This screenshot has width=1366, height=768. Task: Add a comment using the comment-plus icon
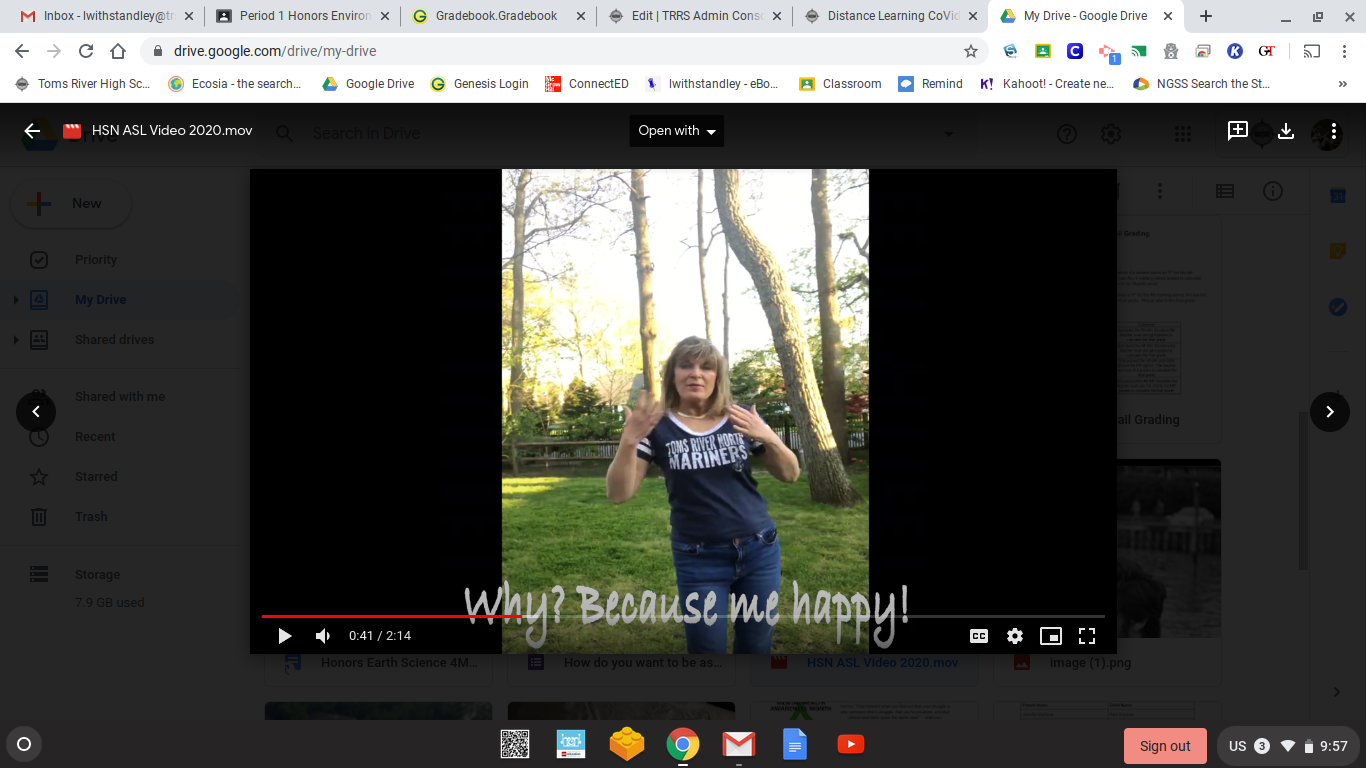coord(1238,131)
